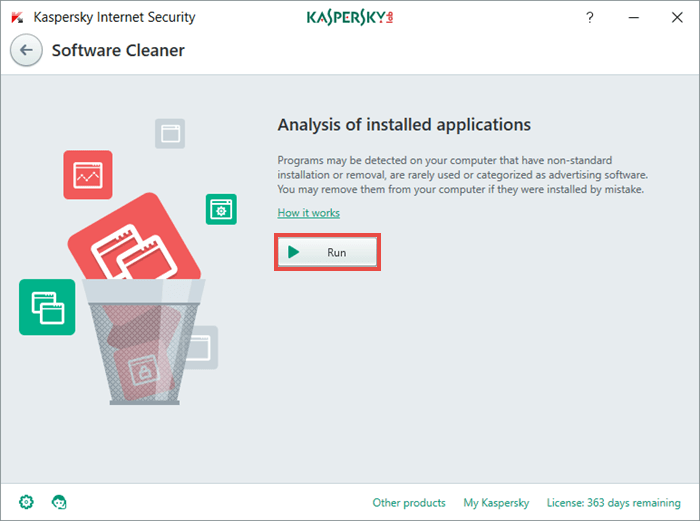
Task: Click the large red tilted windows icon
Action: pyautogui.click(x=134, y=239)
